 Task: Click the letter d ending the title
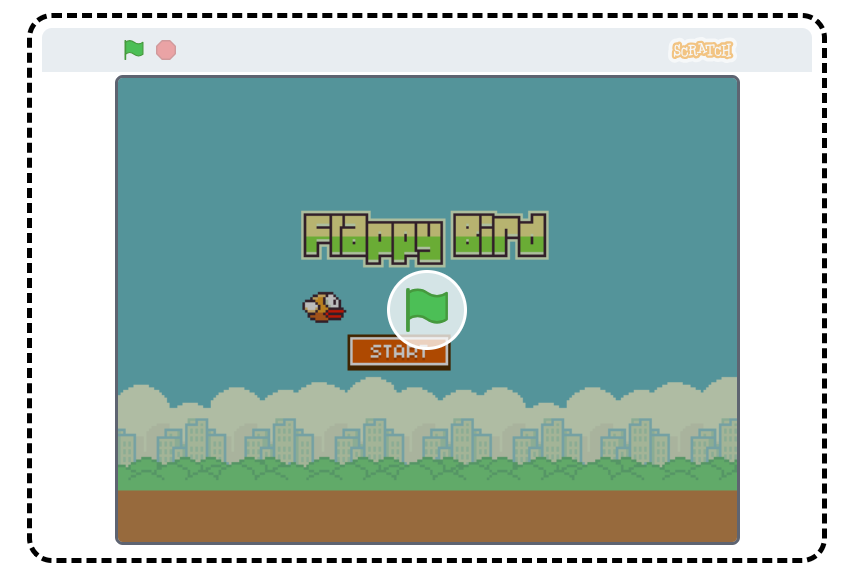pyautogui.click(x=534, y=236)
